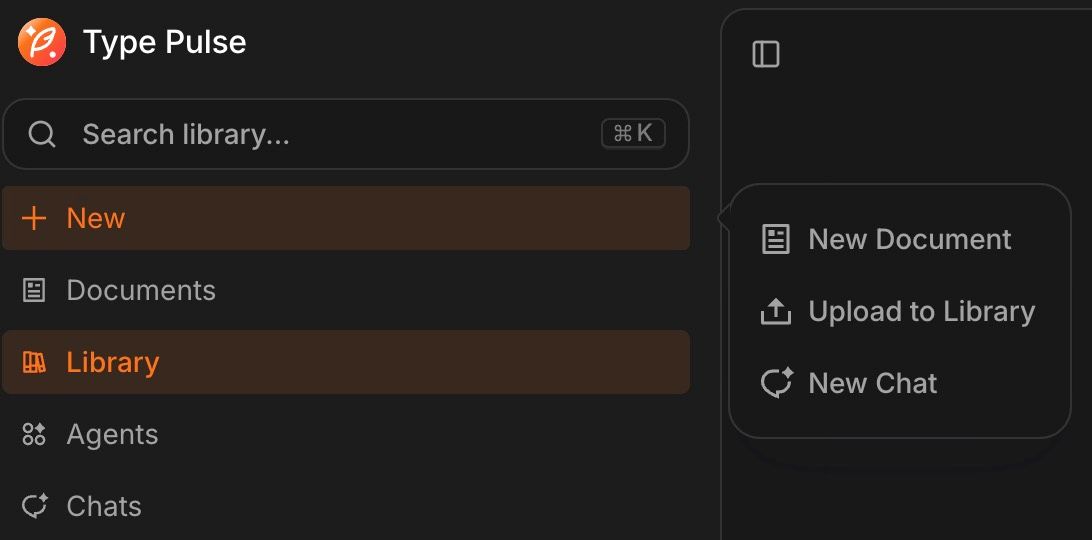Image resolution: width=1092 pixels, height=540 pixels.
Task: Click the orange plus icon beside New
Action: 33,218
